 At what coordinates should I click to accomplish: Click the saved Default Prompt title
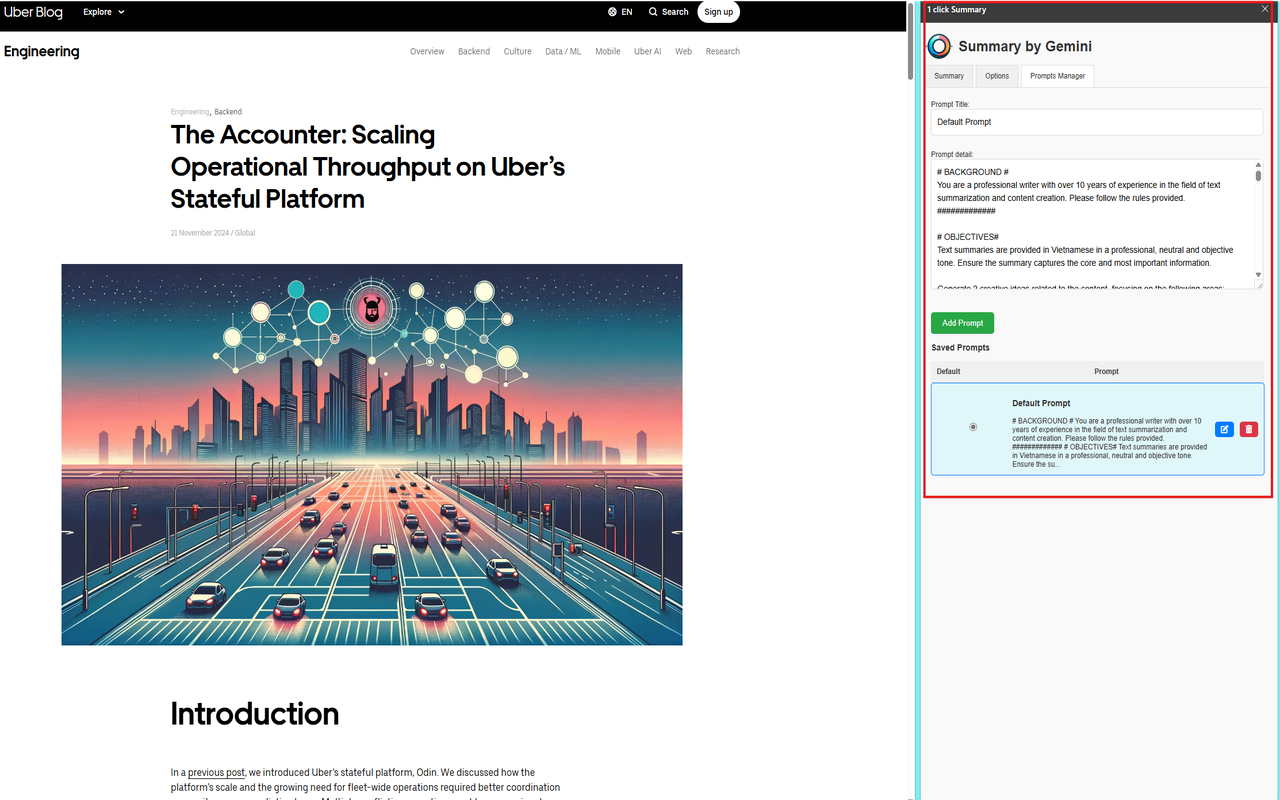1041,403
